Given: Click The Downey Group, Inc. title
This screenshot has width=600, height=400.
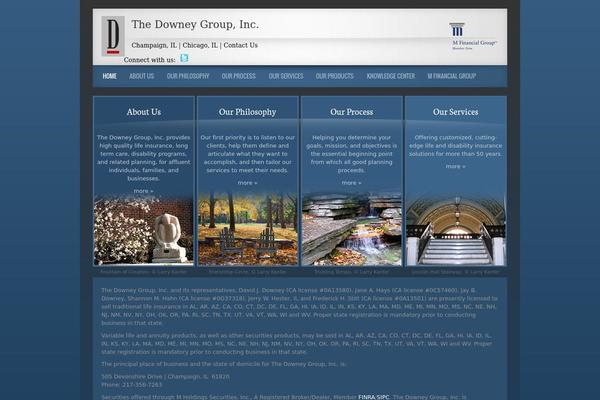Looking at the screenshot, I should click(x=195, y=24).
